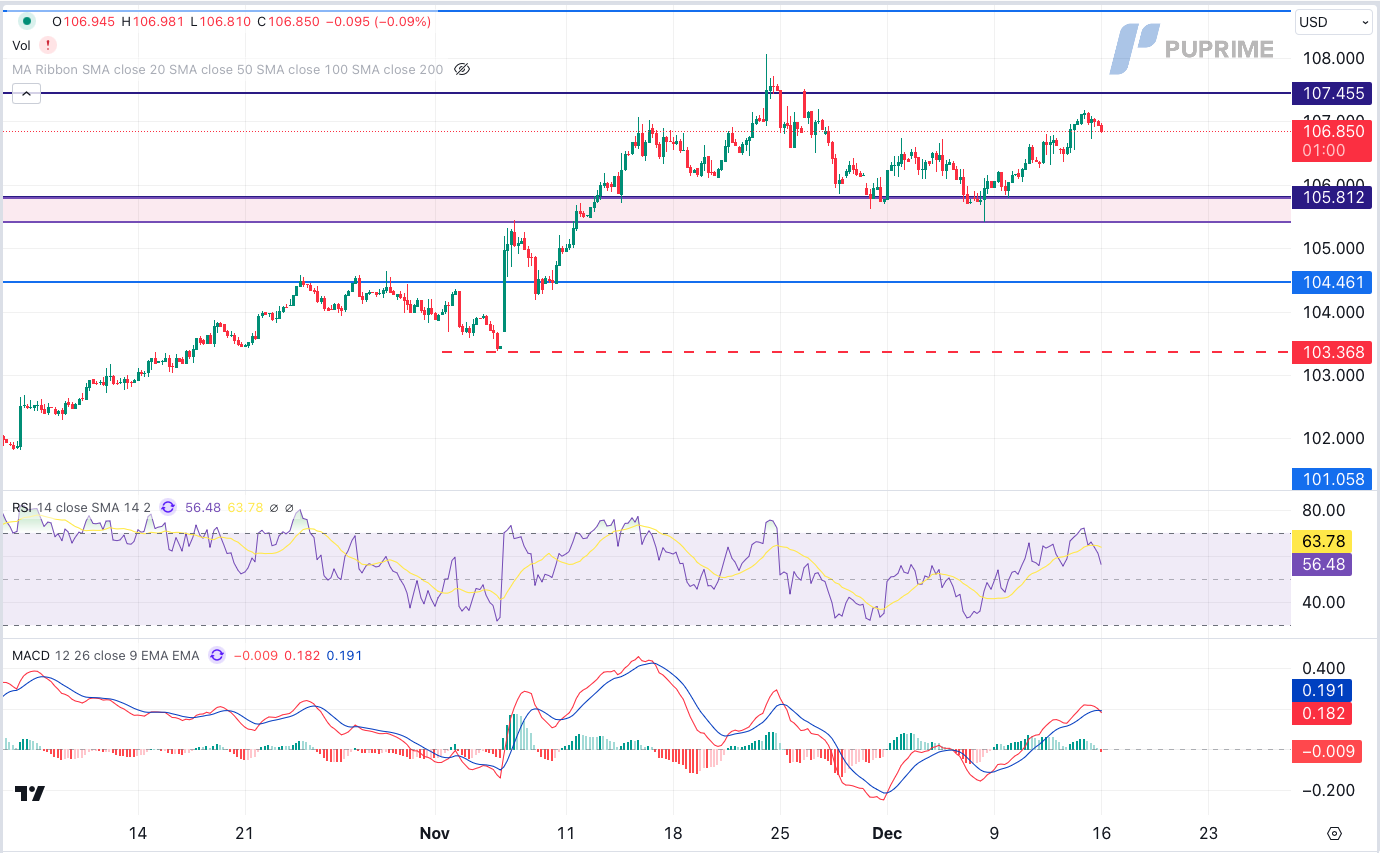Click the green market status dot
1380x853 pixels.
(x=26, y=21)
